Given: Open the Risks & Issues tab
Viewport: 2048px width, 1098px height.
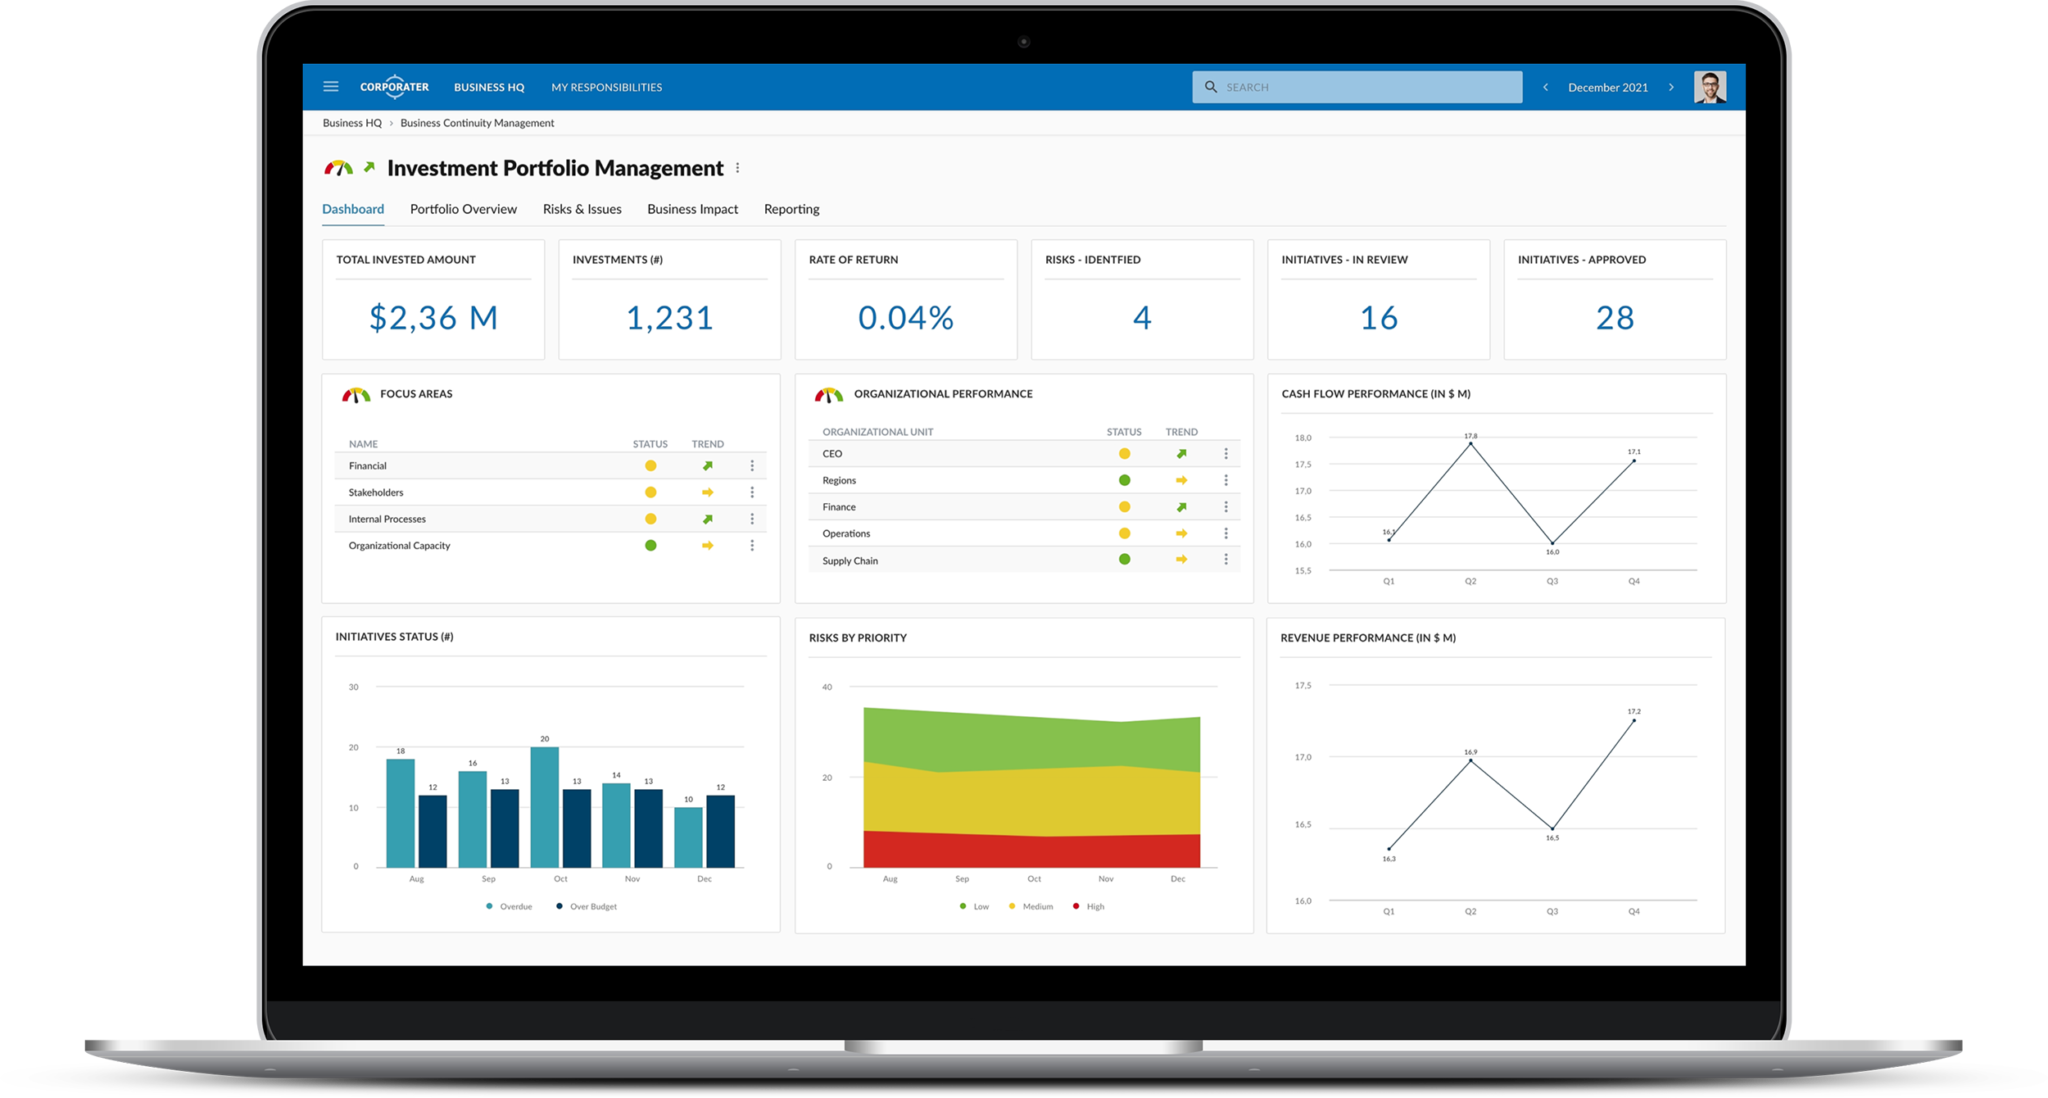Looking at the screenshot, I should tap(582, 209).
